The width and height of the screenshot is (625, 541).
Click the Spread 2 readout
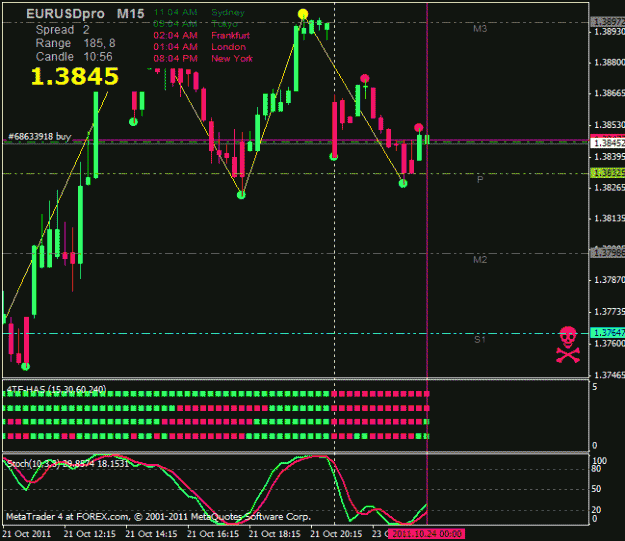point(63,30)
